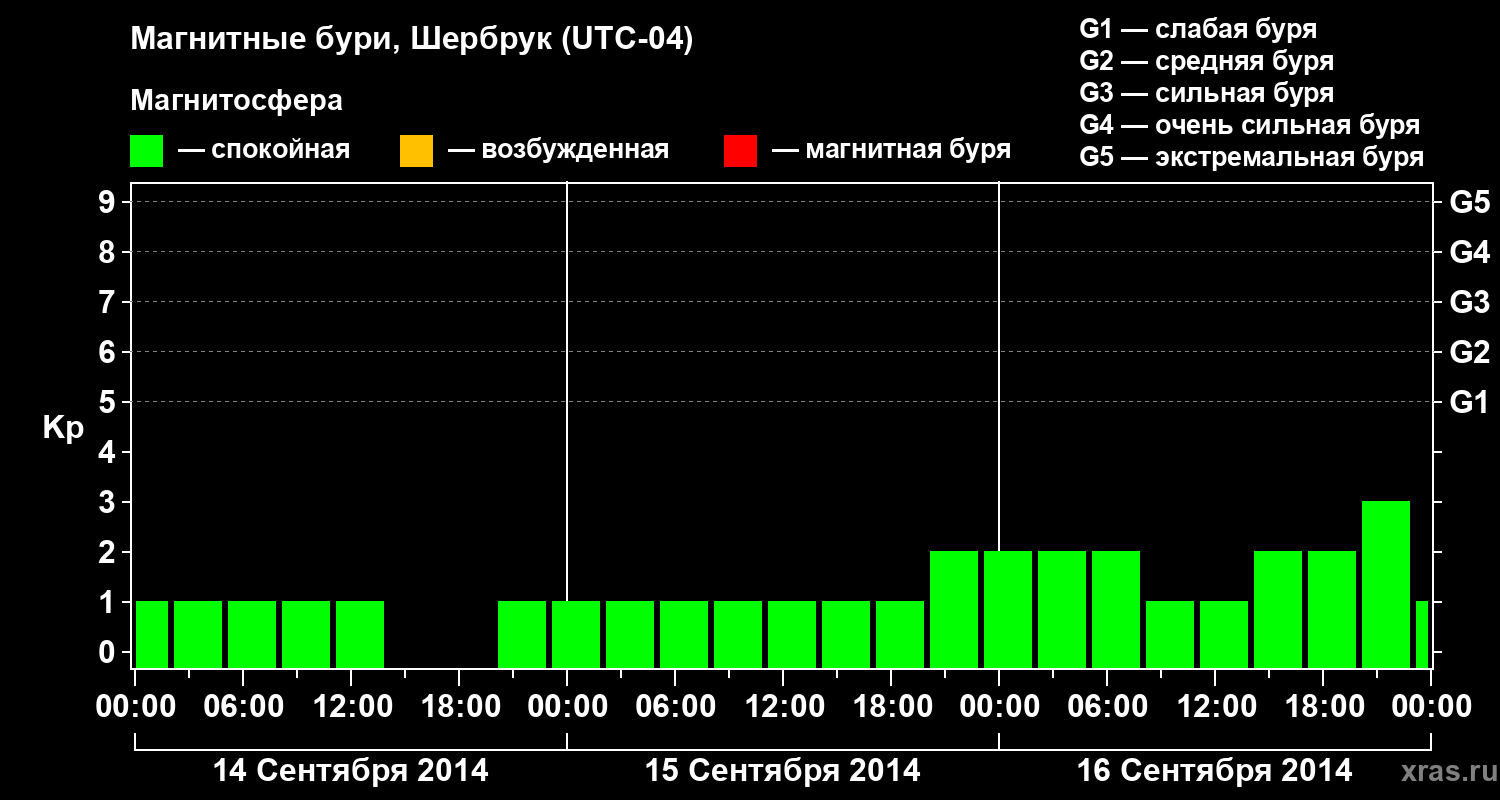Click the 18:00 time label under 14 September
Screen dimensions: 1500x800
click(459, 707)
